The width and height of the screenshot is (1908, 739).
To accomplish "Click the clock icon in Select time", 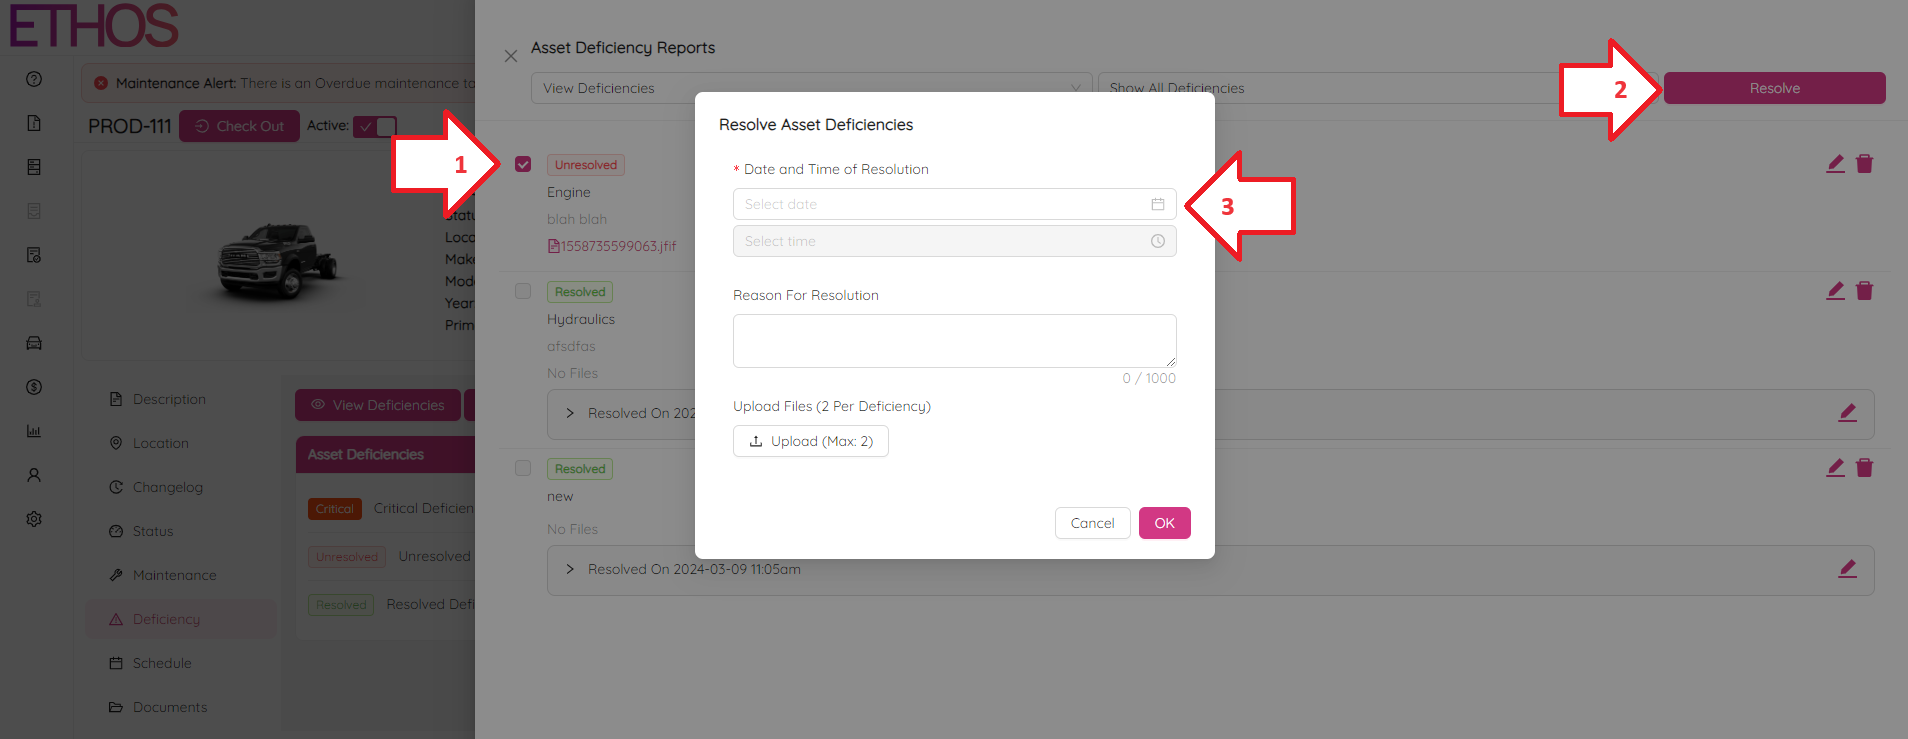I will (1158, 241).
